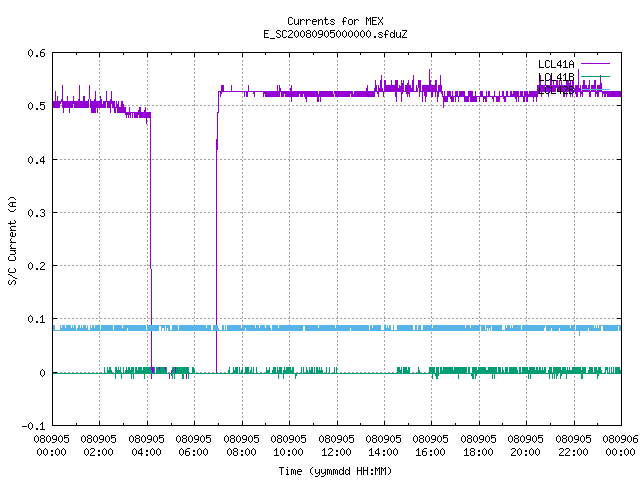Screen dimensions: 640x480
Task: Click the chart title "Currents for MEX"
Action: pos(335,21)
